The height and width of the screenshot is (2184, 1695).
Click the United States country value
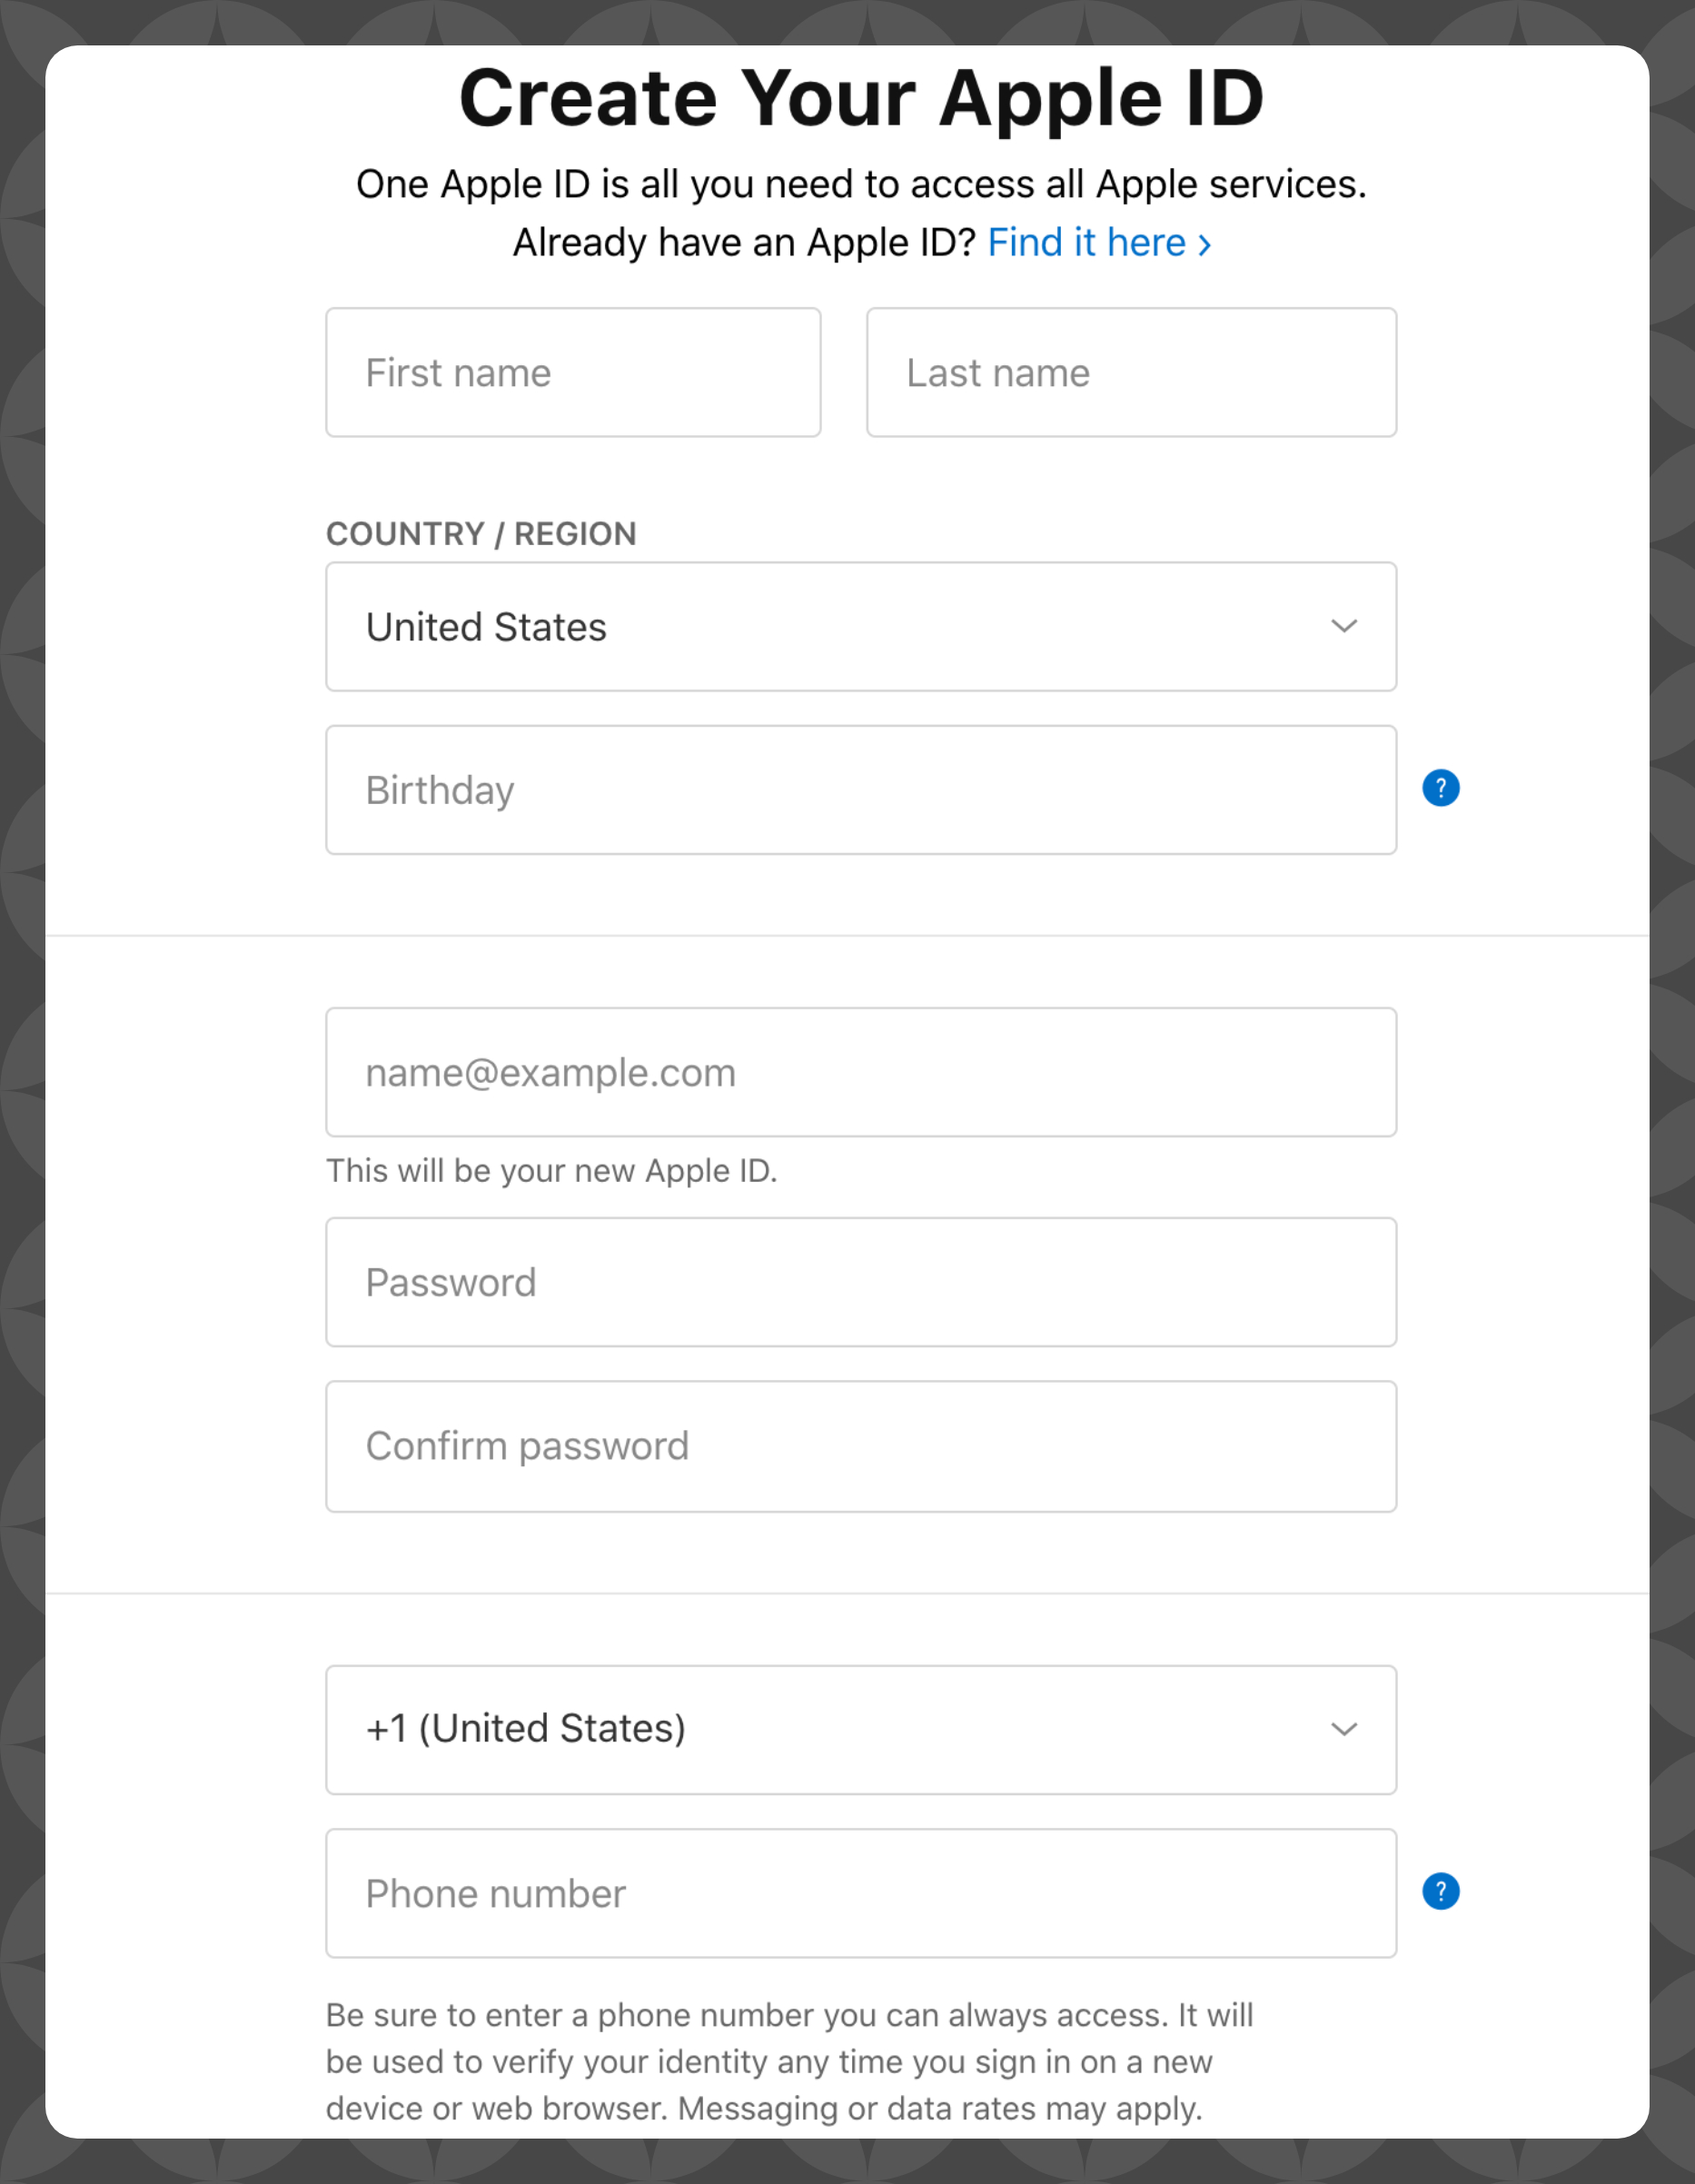pyautogui.click(x=486, y=627)
